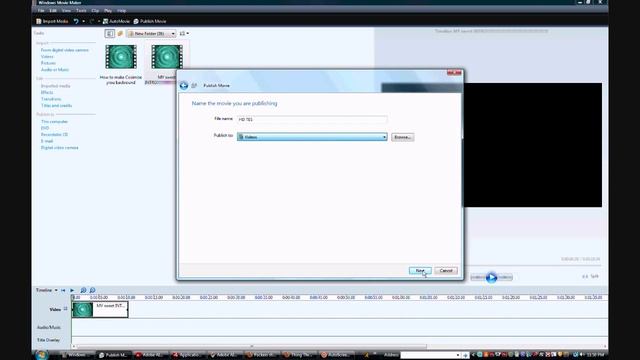Click the Rewind Timeline icon
Screen dimensions: 640x360
63,290
